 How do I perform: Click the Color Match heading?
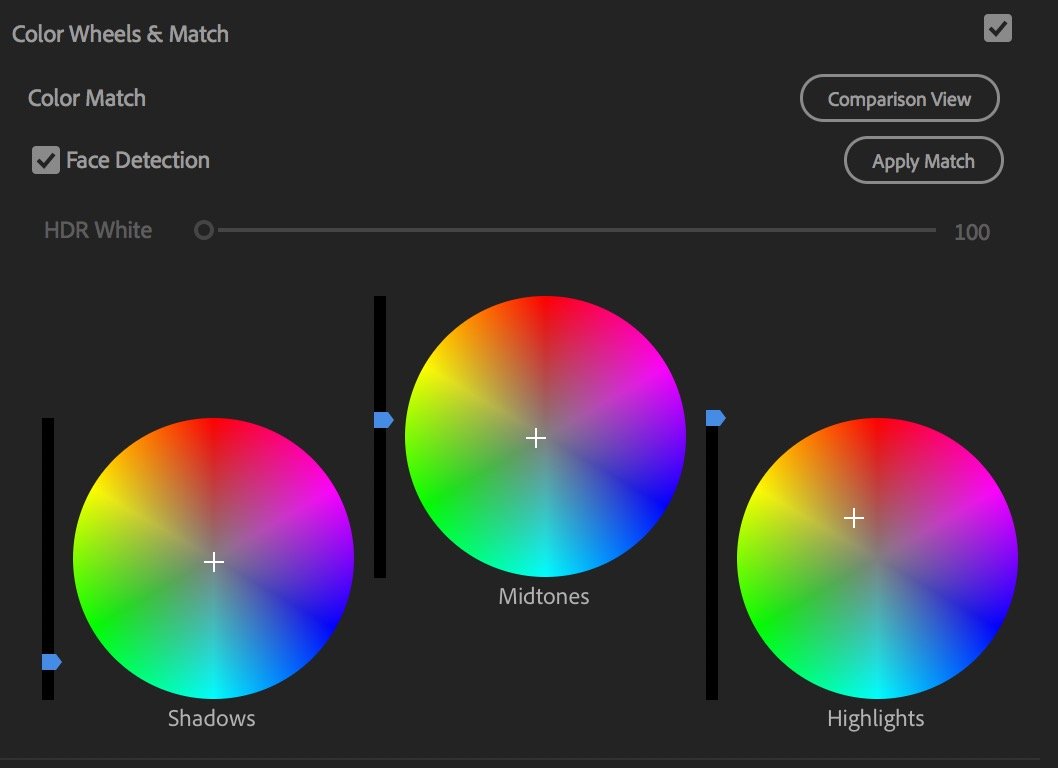click(x=86, y=97)
